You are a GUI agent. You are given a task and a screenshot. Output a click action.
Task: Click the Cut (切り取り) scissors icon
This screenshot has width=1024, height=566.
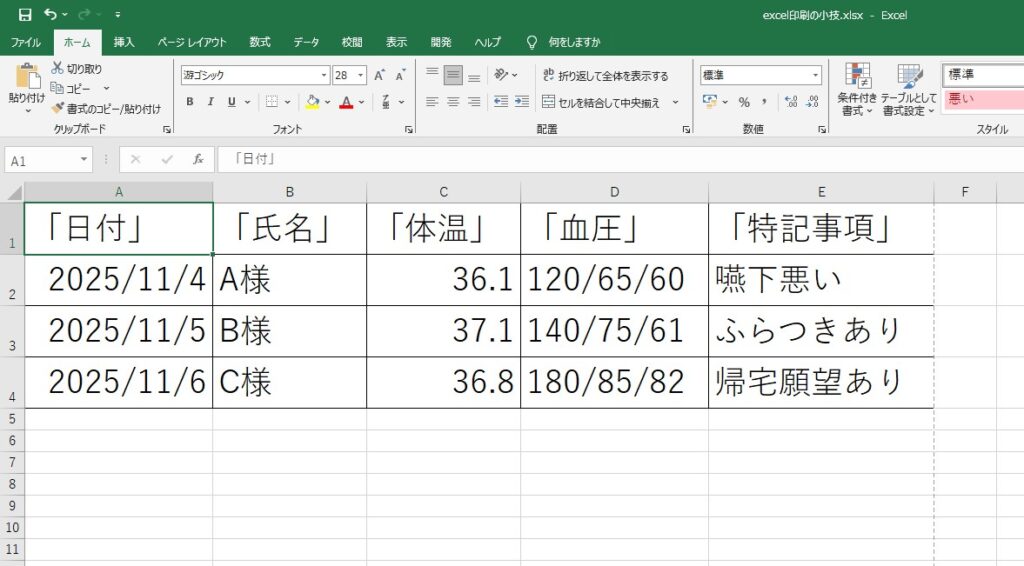57,69
